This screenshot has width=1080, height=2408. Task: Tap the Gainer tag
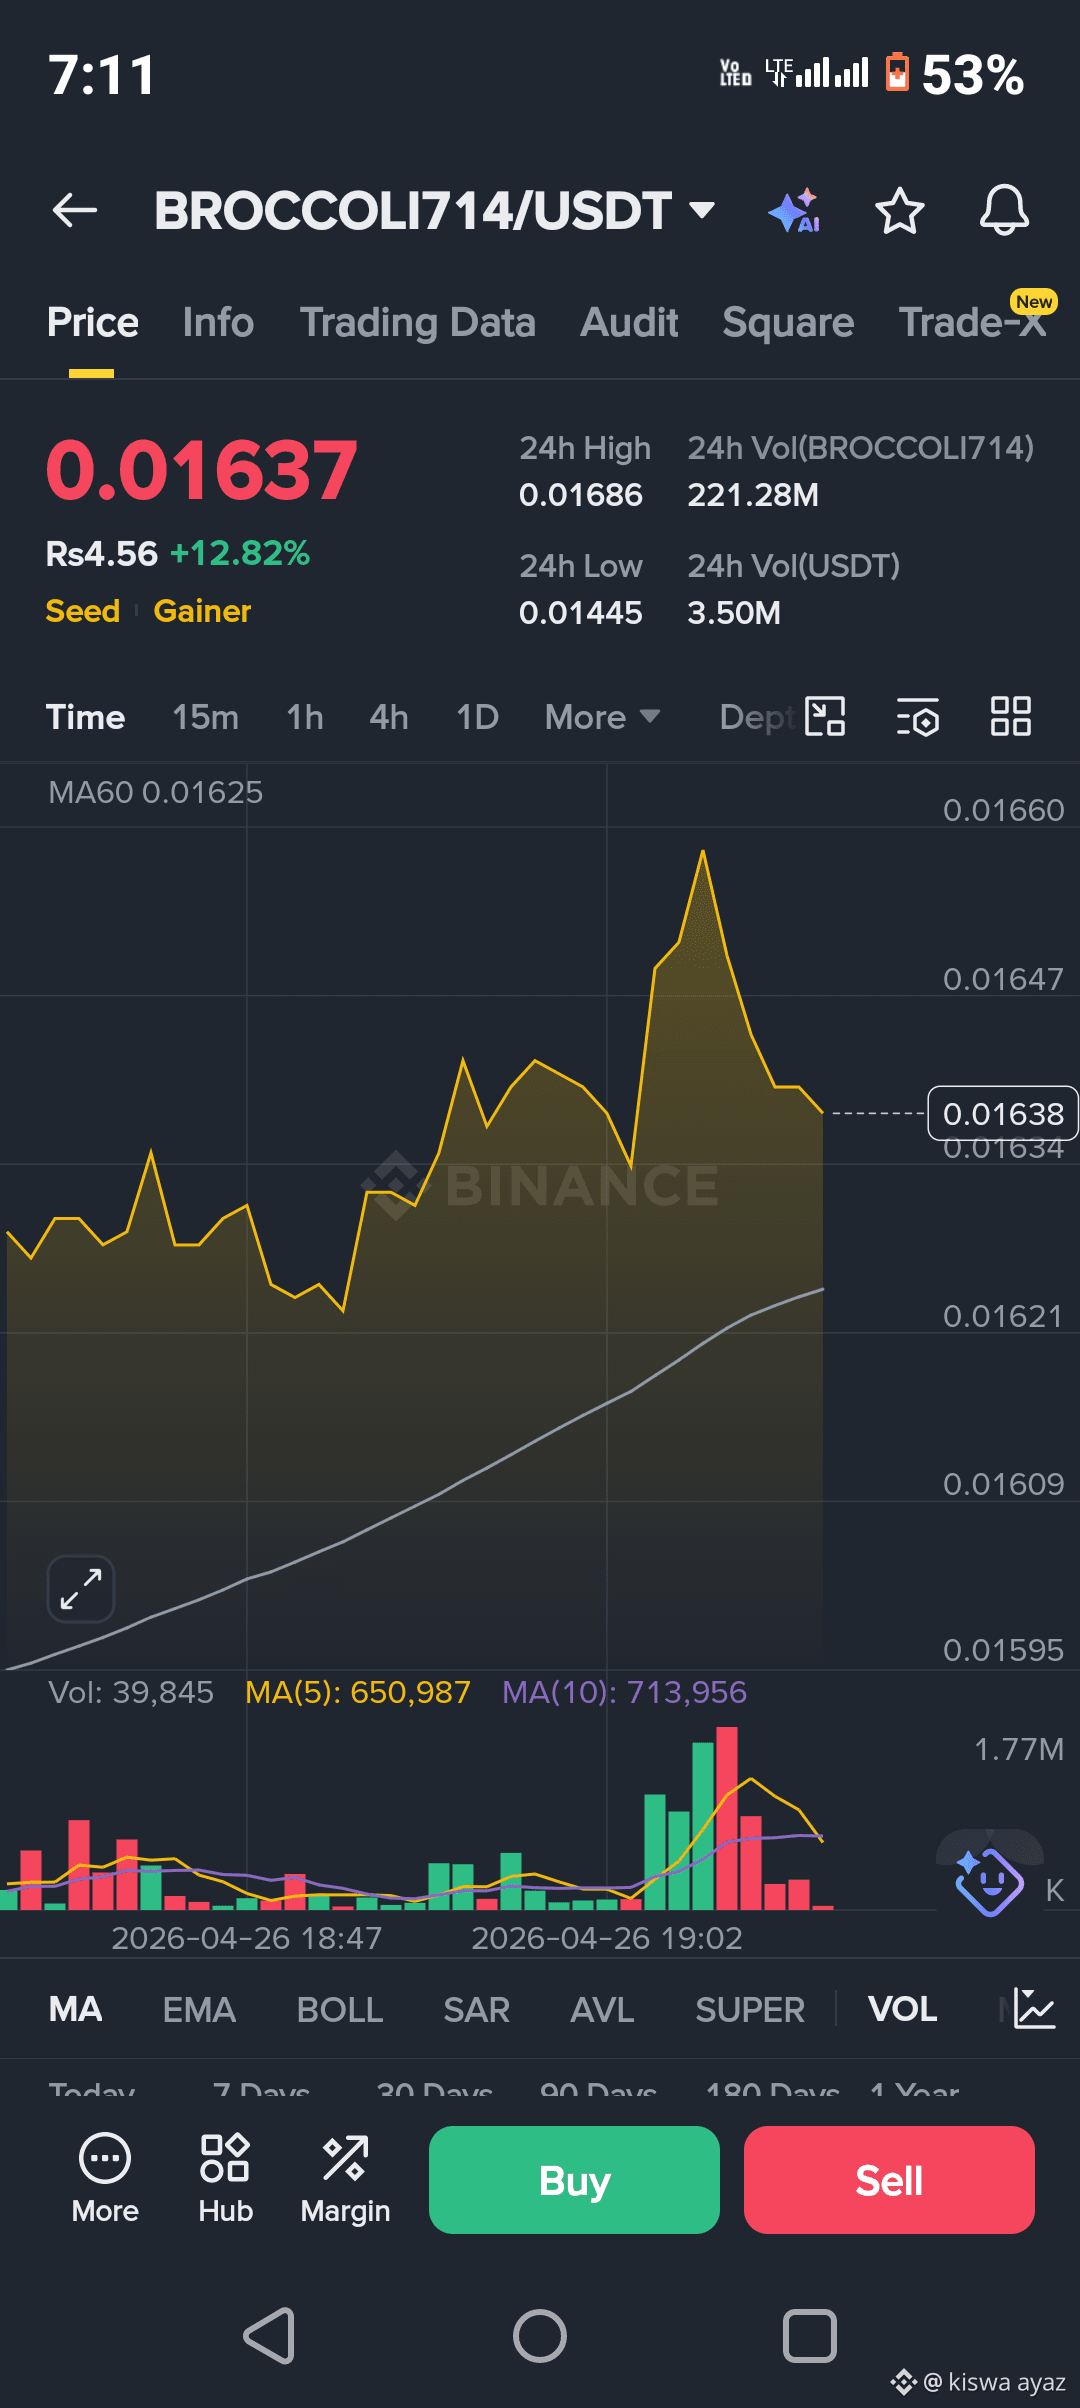click(202, 611)
